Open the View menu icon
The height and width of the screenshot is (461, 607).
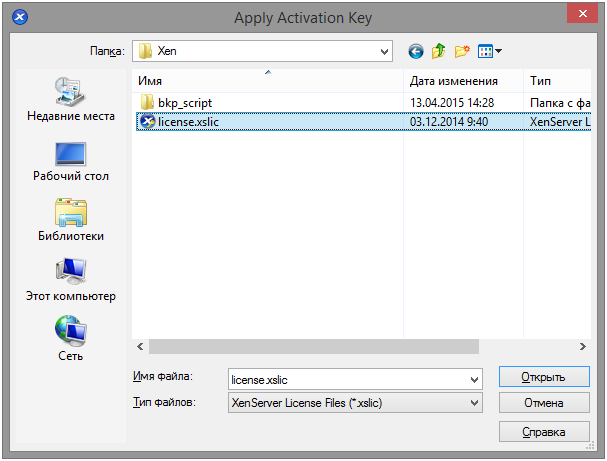(x=490, y=51)
